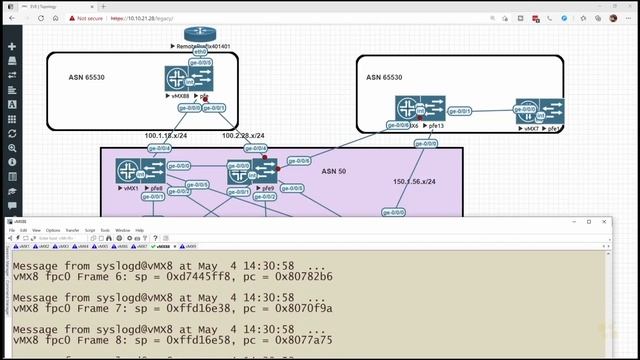Switch to the vMX6 session tab
This screenshot has height=360, width=640.
coord(120,247)
